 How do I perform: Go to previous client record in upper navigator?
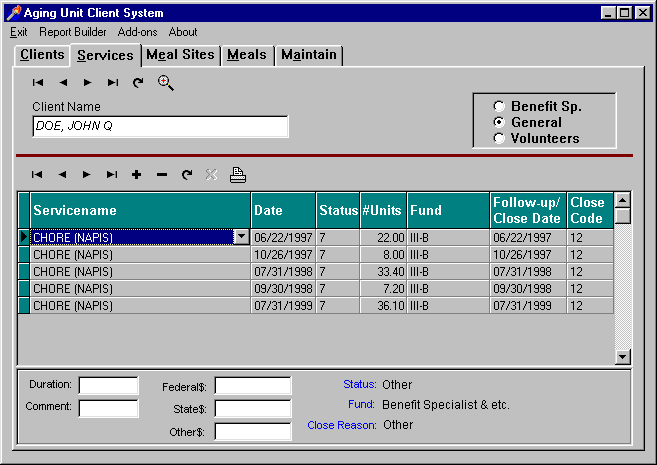pos(63,83)
